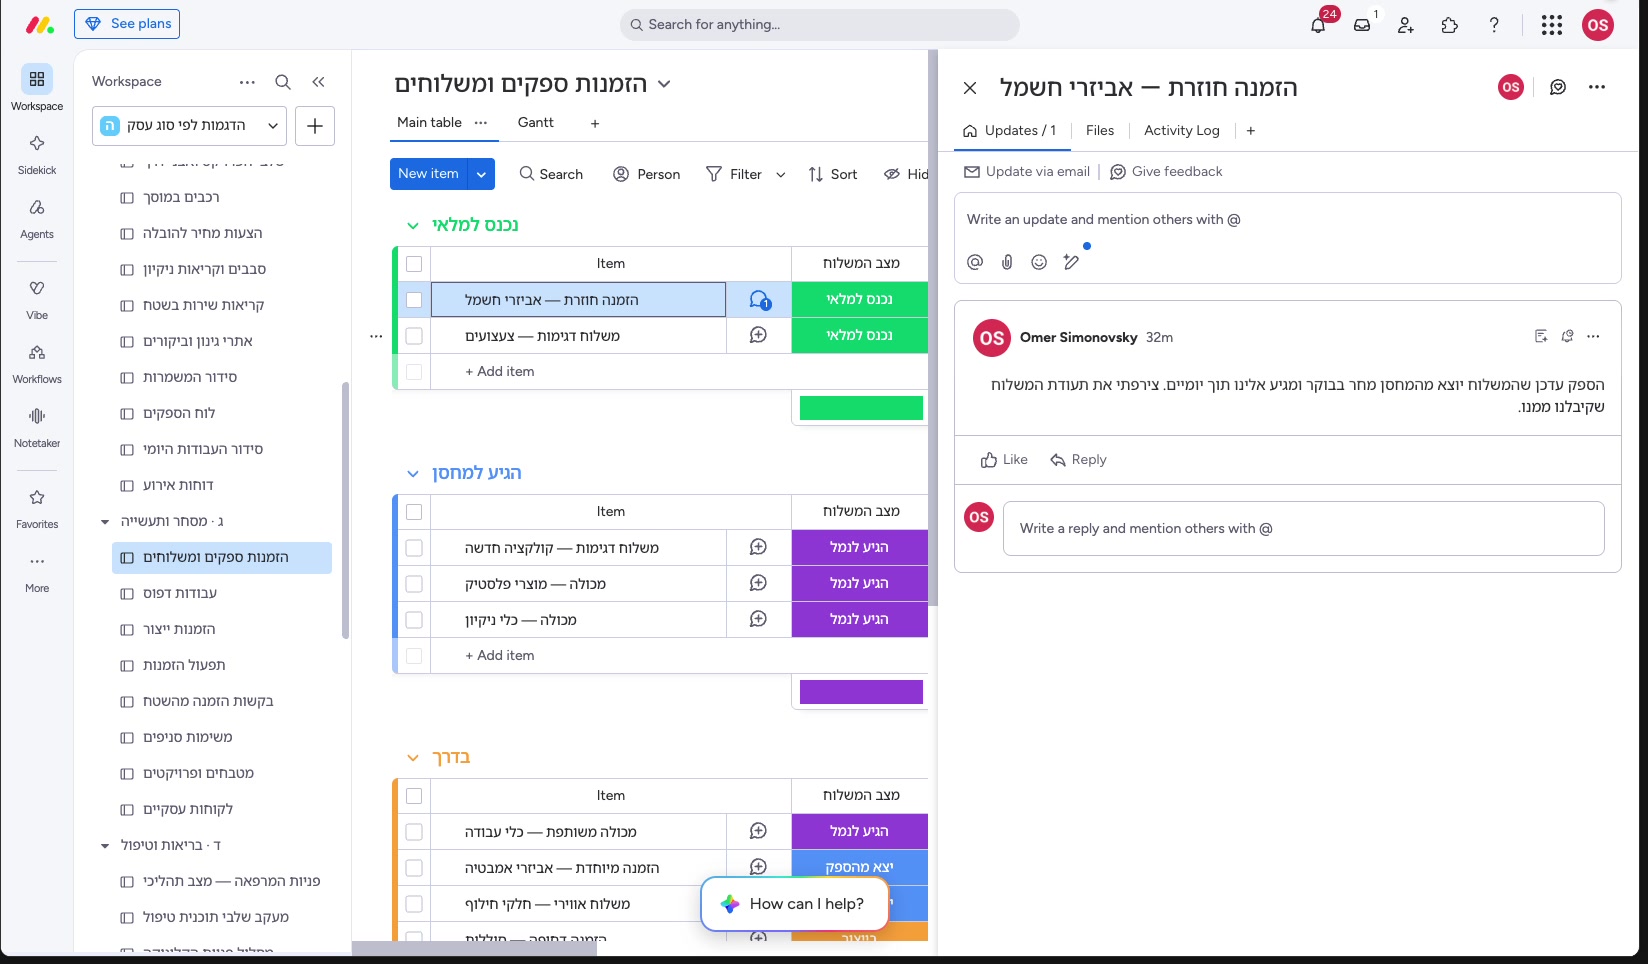This screenshot has height=964, width=1648.
Task: Open the Activity Log tab
Action: pyautogui.click(x=1181, y=130)
